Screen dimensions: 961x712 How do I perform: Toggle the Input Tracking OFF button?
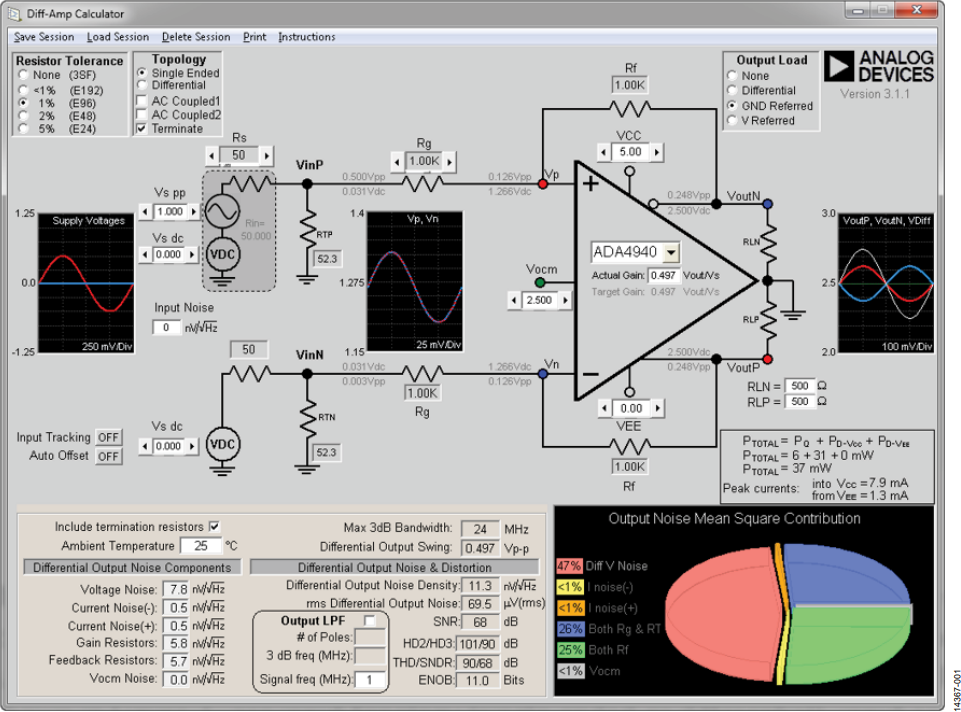click(x=108, y=437)
